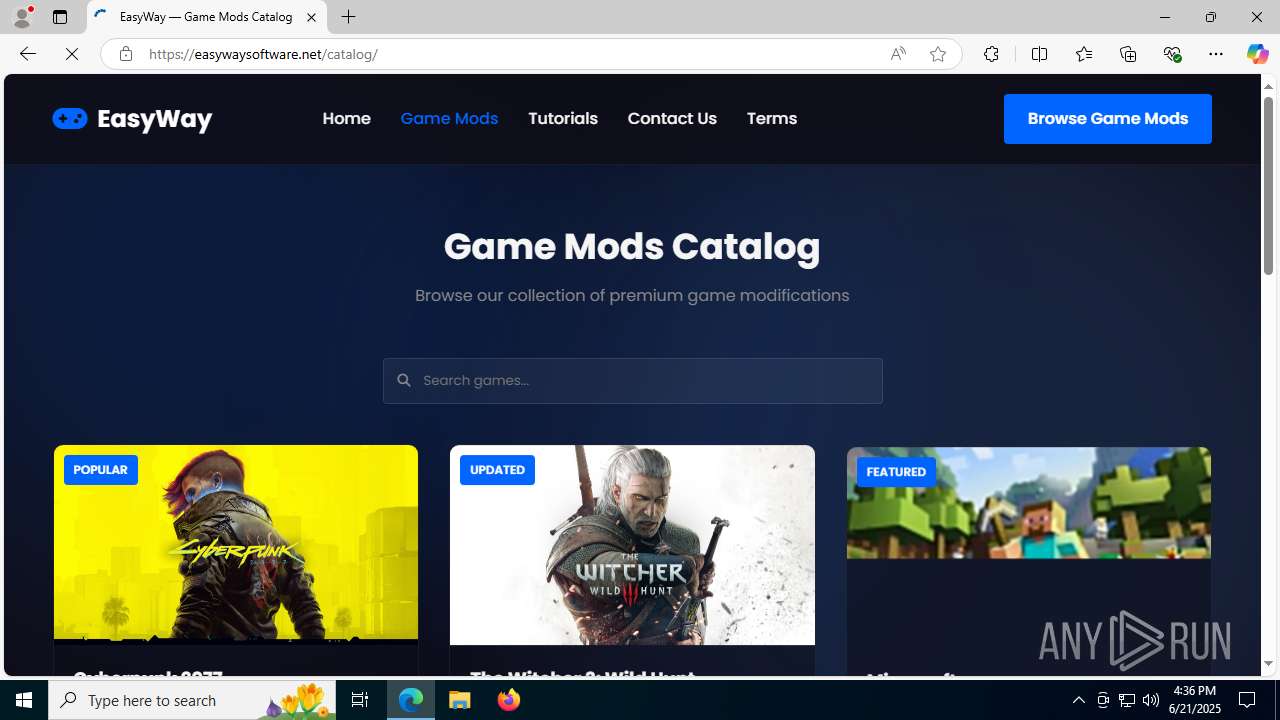The image size is (1280, 720).
Task: Toggle Split screen view
Action: [1039, 54]
